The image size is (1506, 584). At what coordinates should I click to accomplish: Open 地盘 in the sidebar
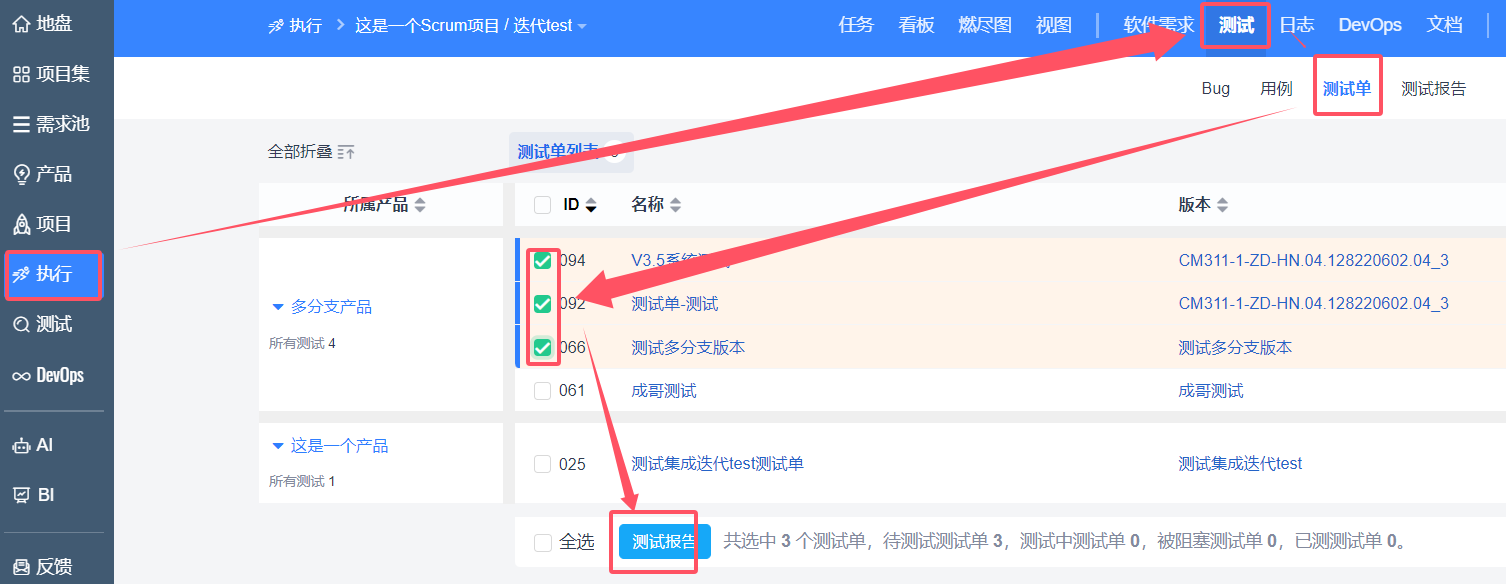(42, 24)
